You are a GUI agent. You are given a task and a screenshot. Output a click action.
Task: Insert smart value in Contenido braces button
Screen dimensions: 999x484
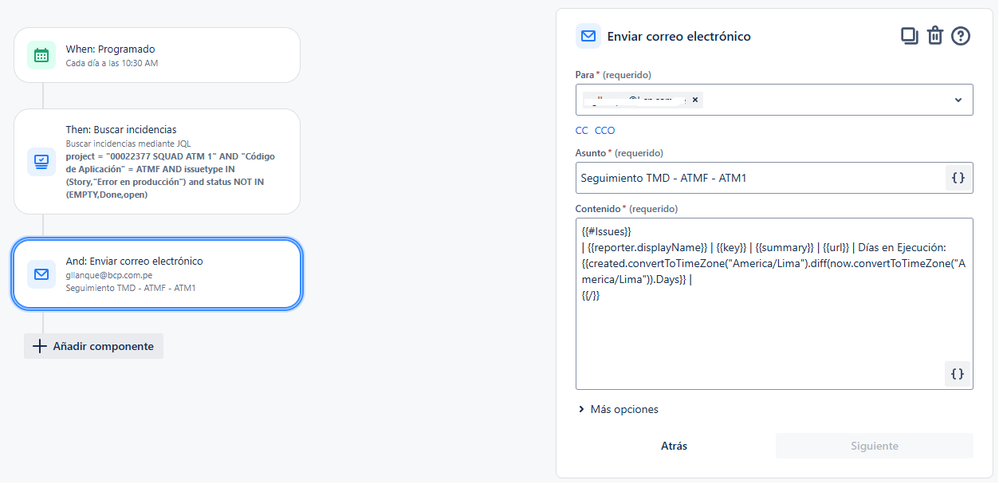pyautogui.click(x=958, y=374)
